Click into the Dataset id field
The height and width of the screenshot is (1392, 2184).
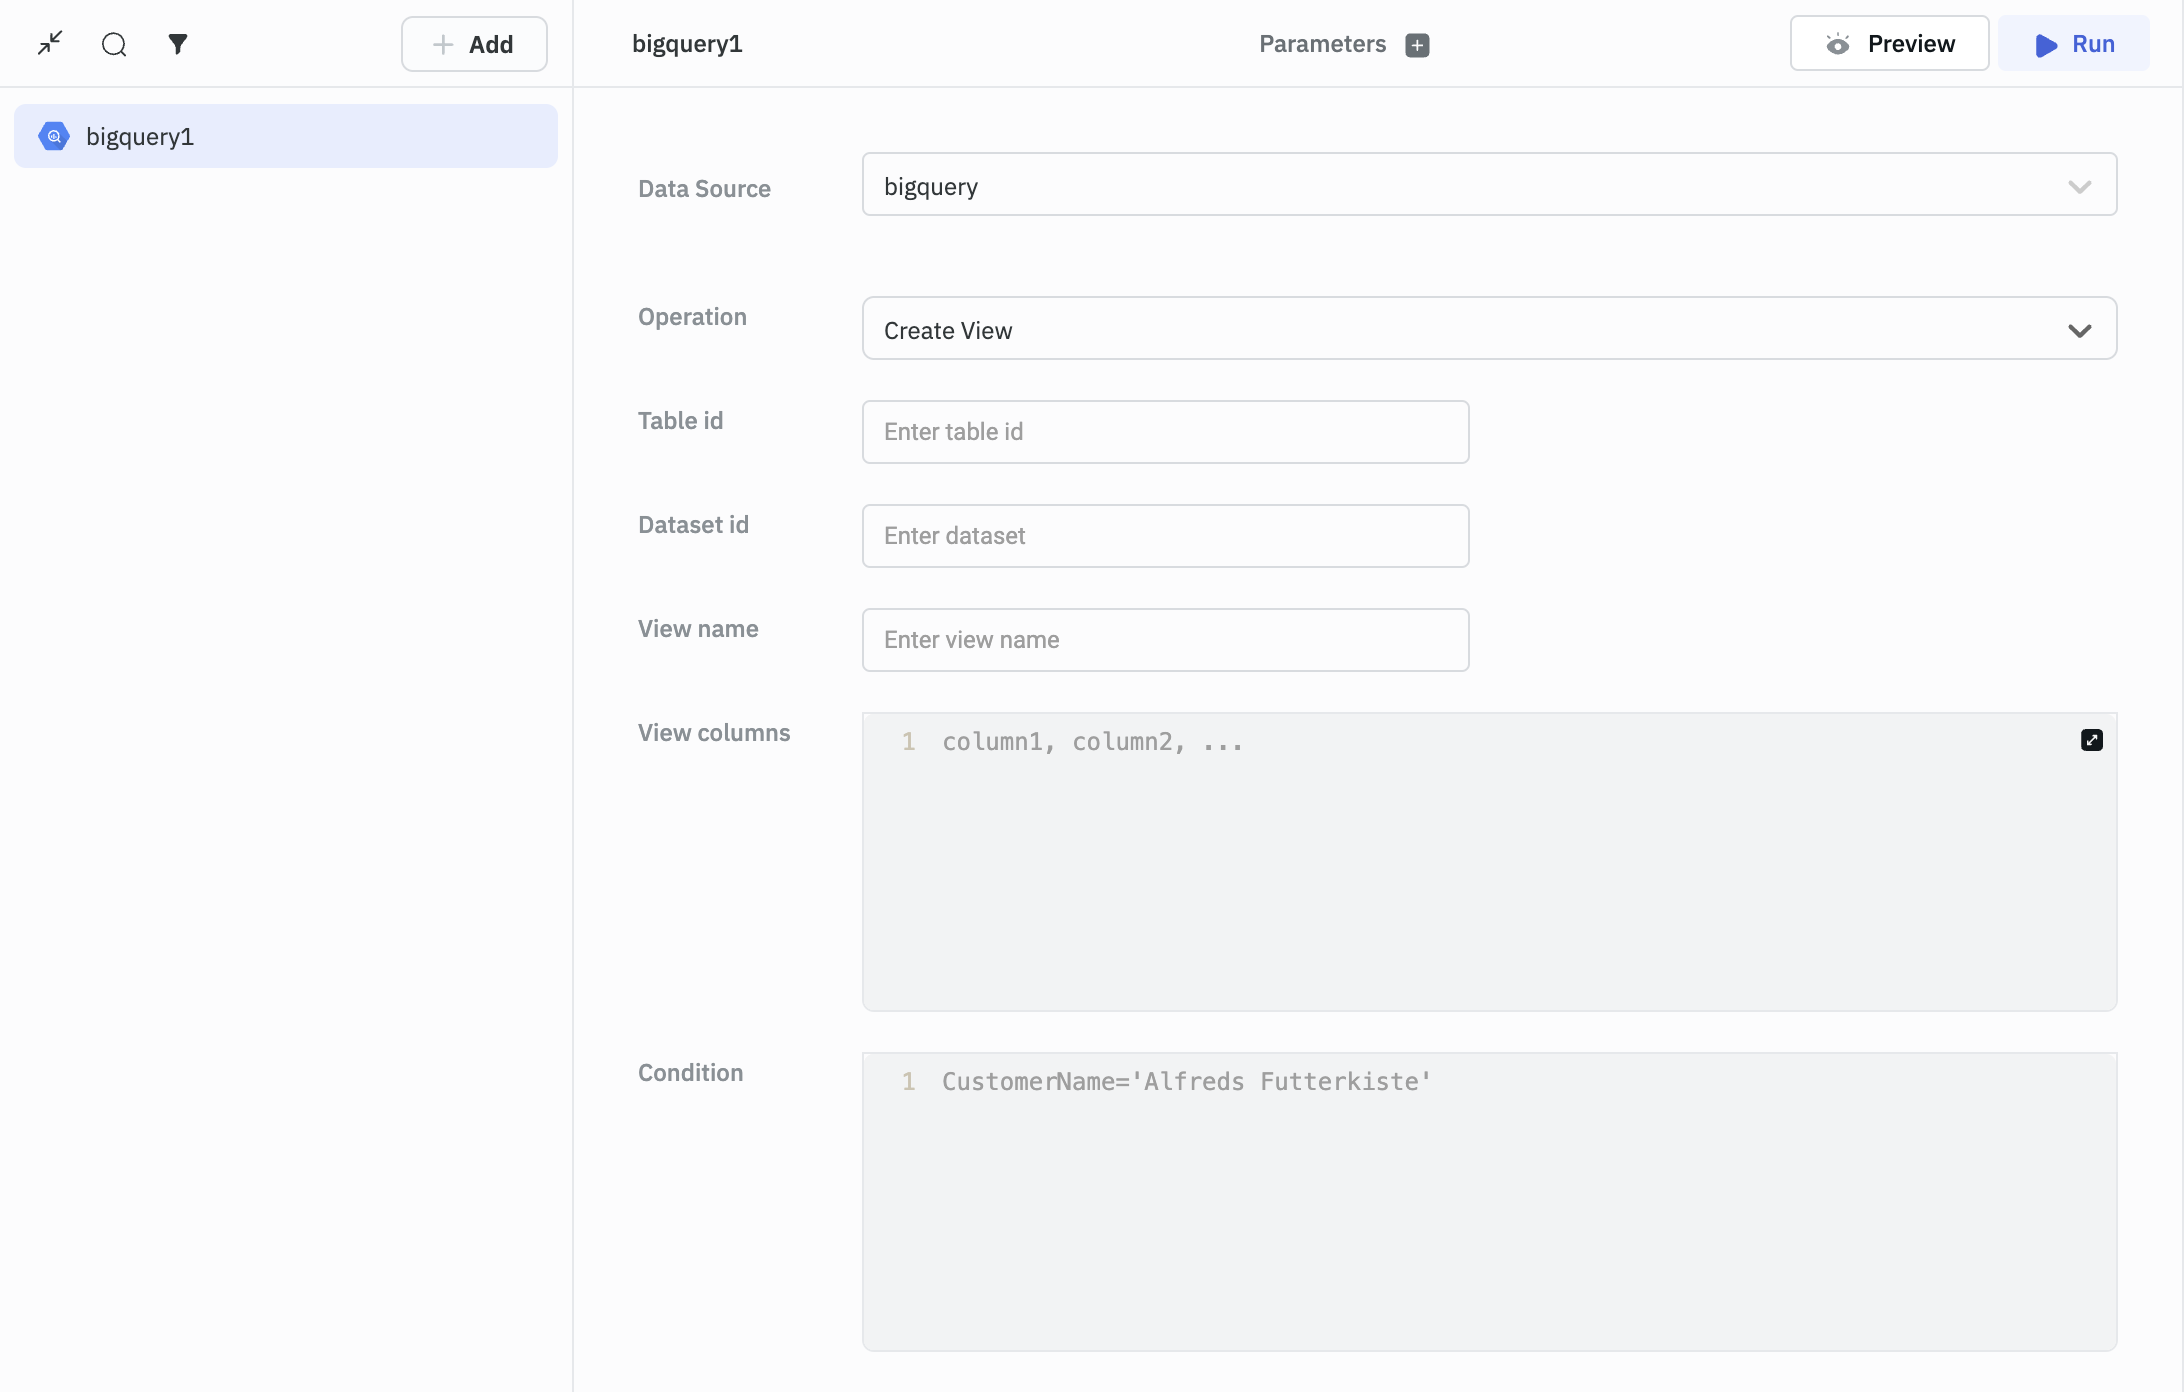pyautogui.click(x=1165, y=536)
